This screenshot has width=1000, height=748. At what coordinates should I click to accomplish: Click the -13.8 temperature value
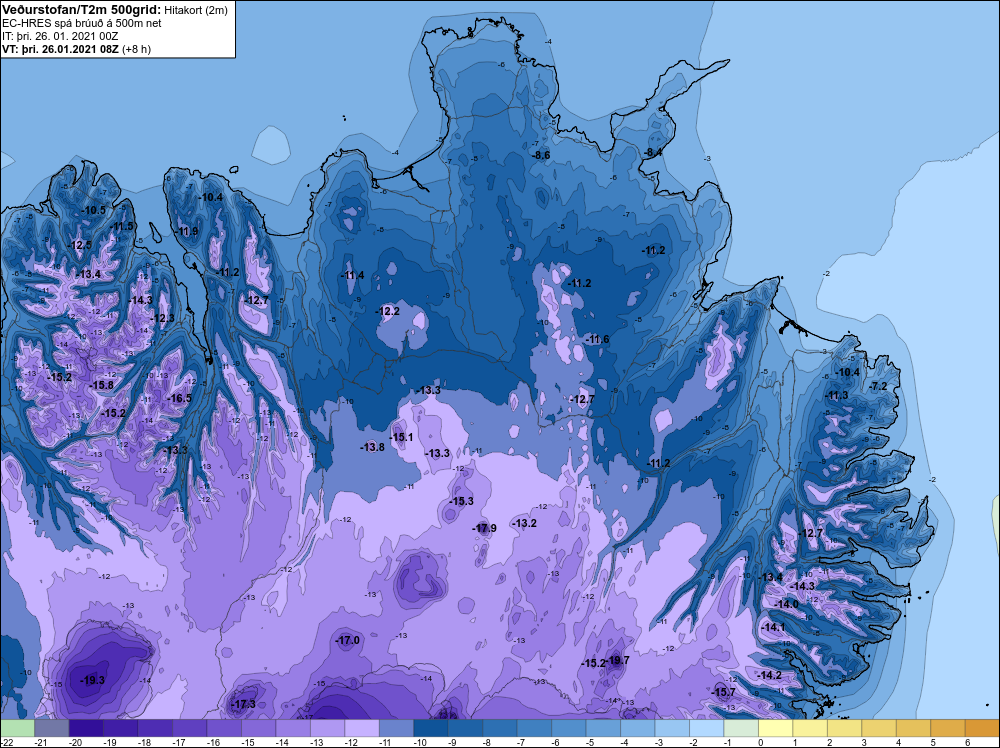pyautogui.click(x=372, y=447)
